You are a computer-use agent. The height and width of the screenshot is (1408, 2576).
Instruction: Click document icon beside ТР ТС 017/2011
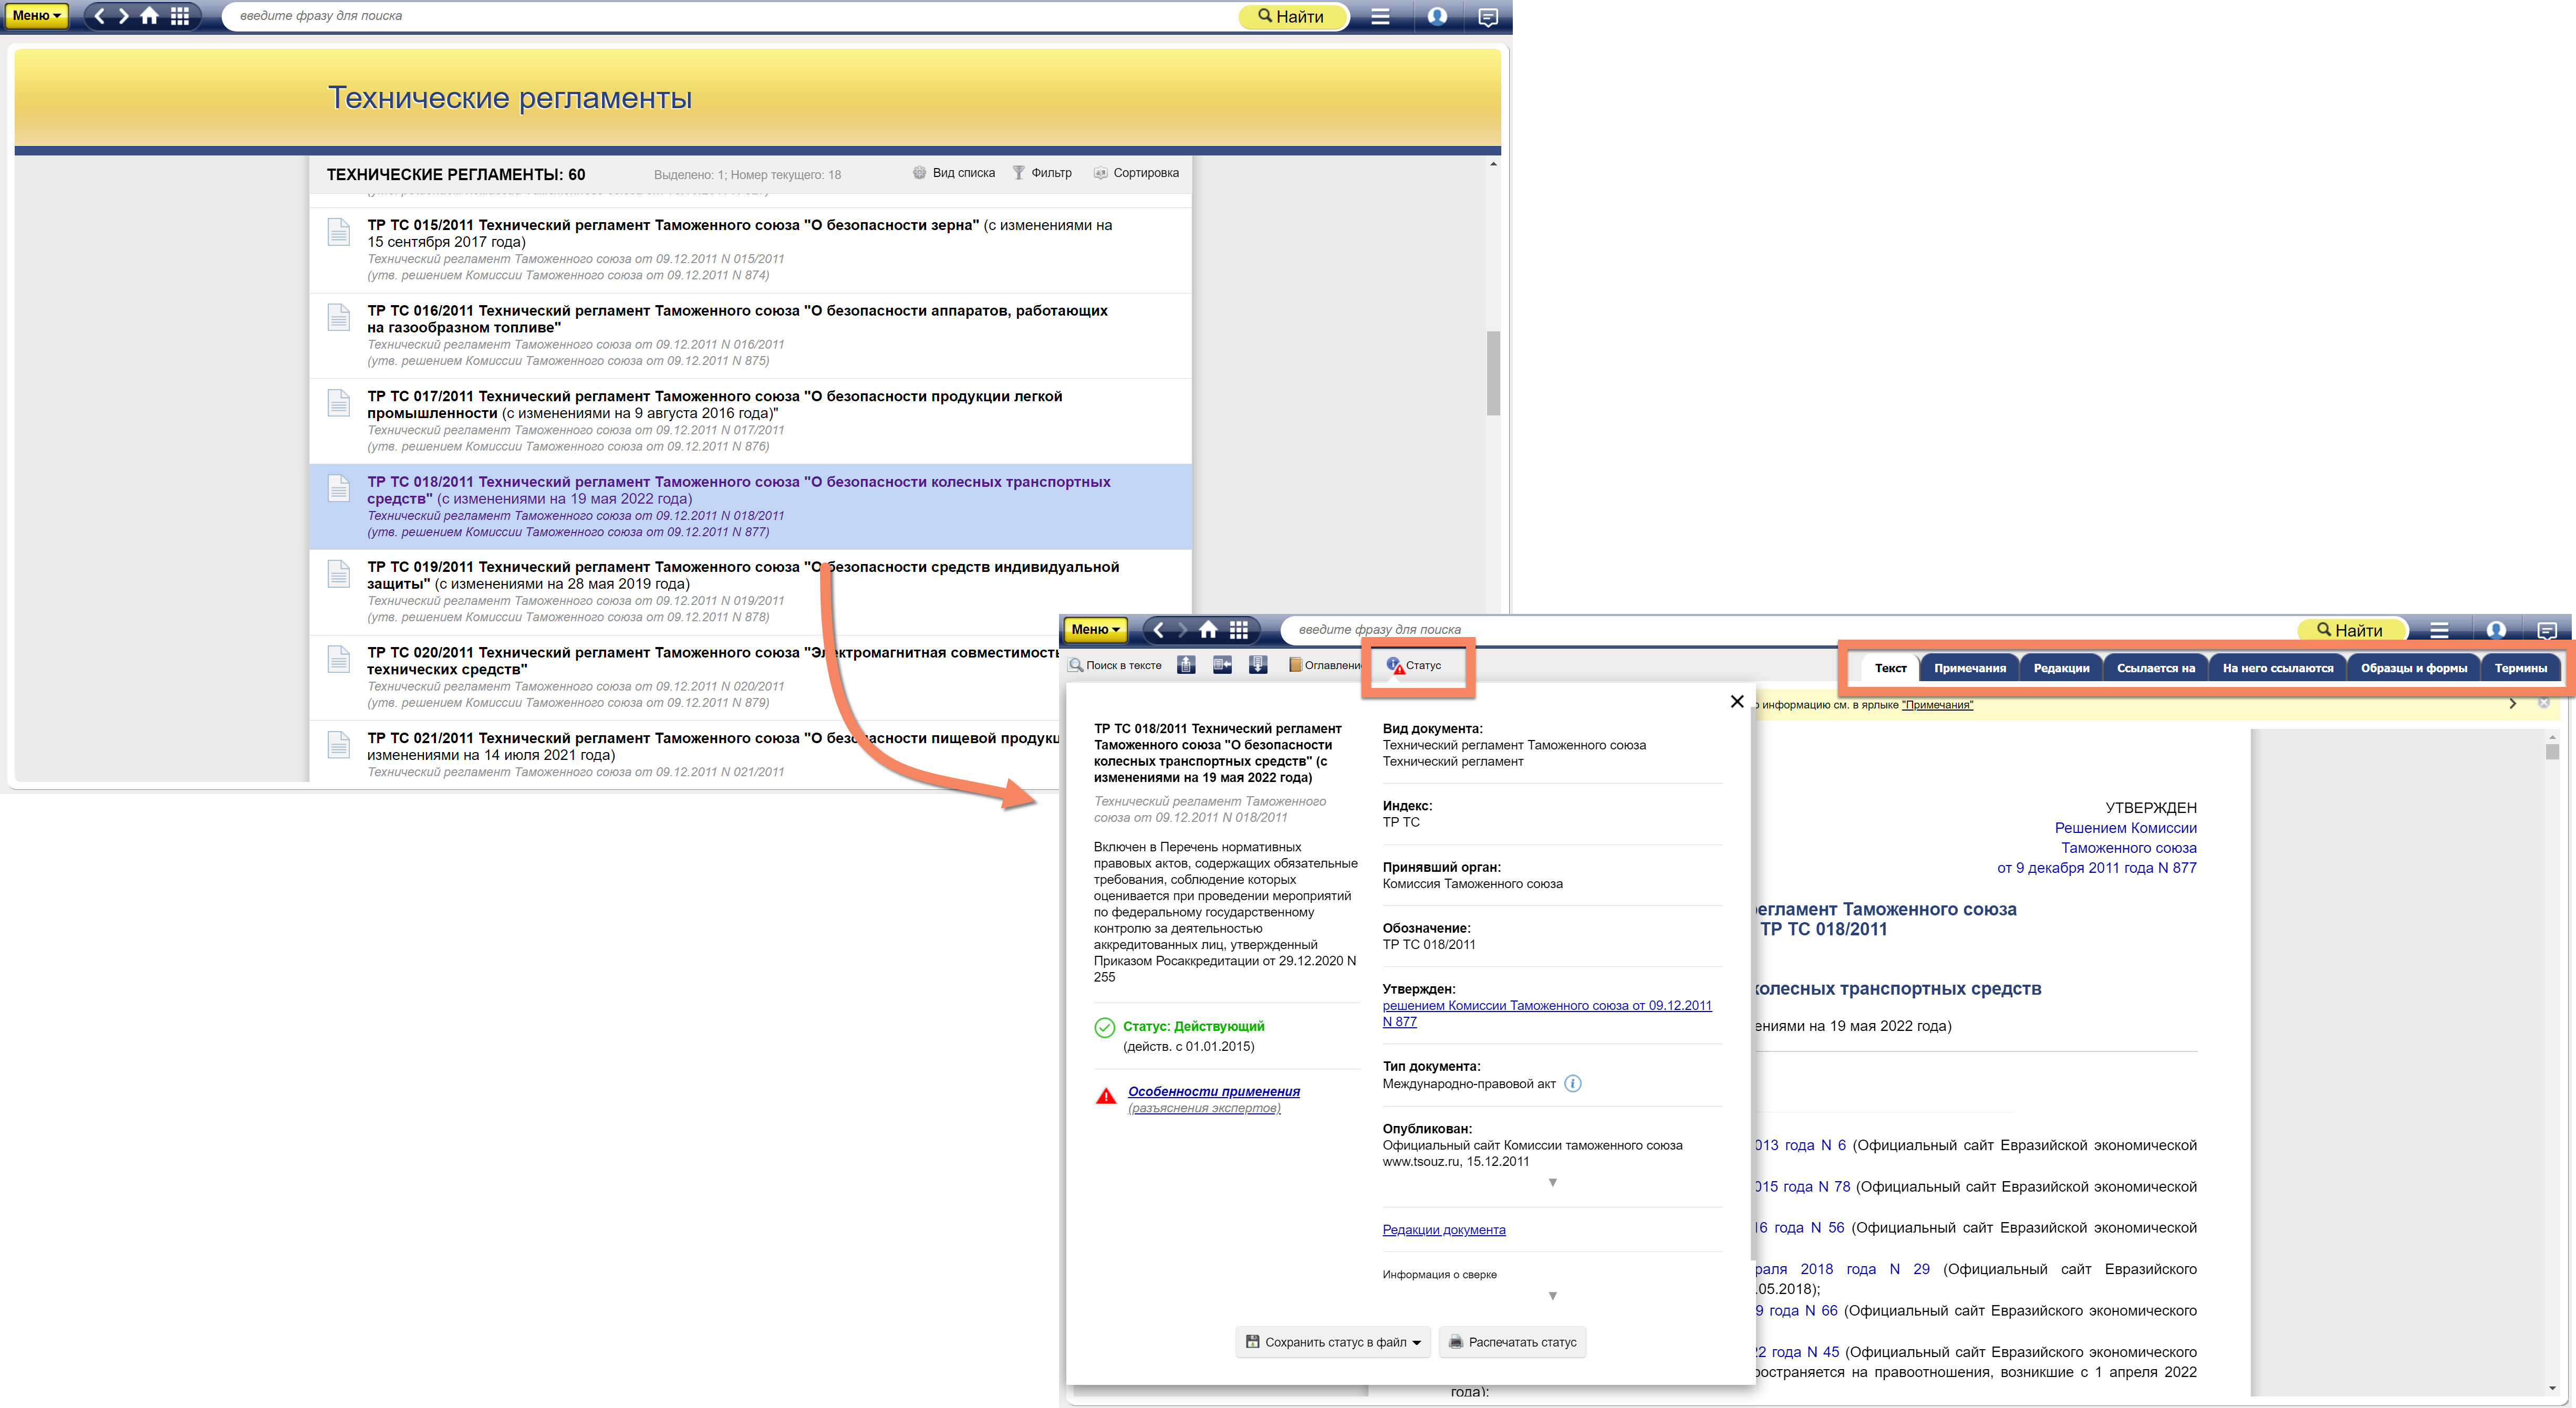[x=339, y=403]
